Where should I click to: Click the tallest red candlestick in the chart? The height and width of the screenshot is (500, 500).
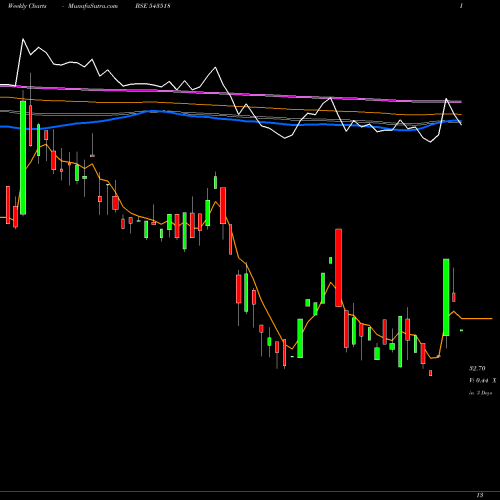pos(338,268)
